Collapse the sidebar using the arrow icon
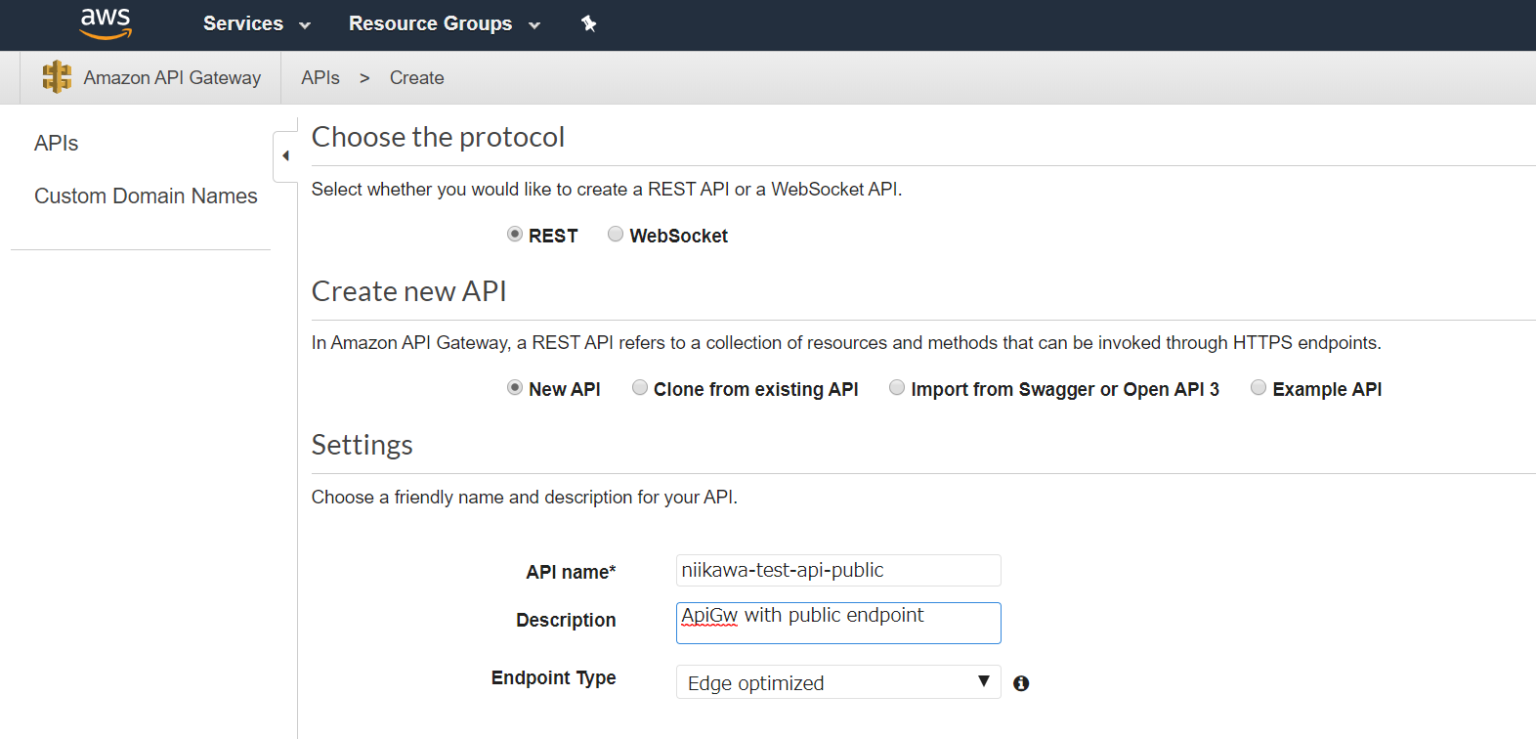This screenshot has height=739, width=1536. (285, 156)
